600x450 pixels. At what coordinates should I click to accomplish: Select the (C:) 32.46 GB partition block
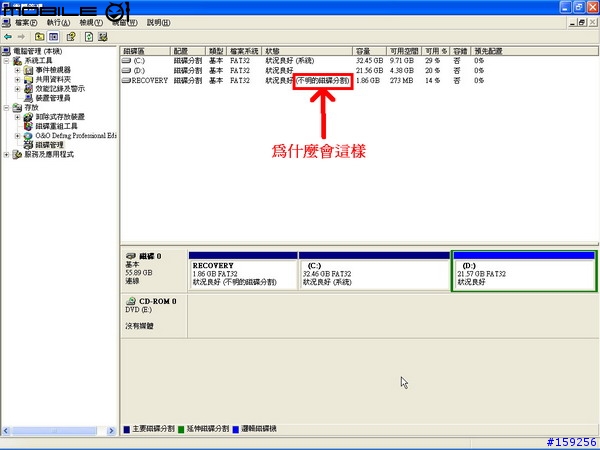point(374,271)
